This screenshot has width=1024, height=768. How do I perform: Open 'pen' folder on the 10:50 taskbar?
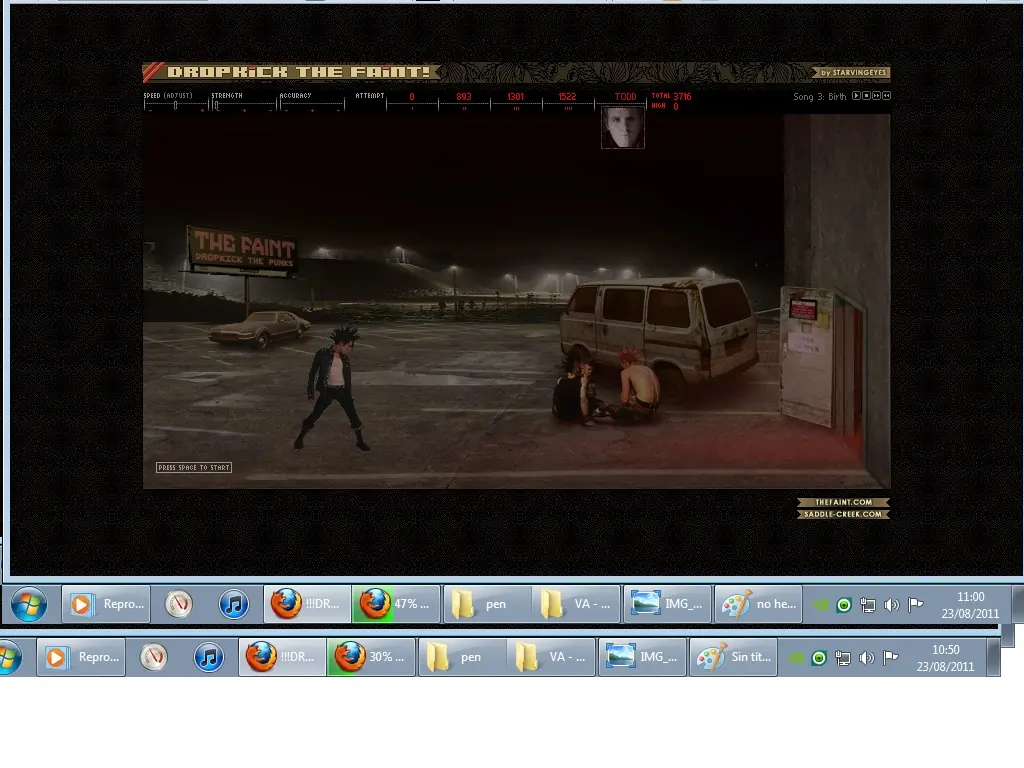click(460, 657)
